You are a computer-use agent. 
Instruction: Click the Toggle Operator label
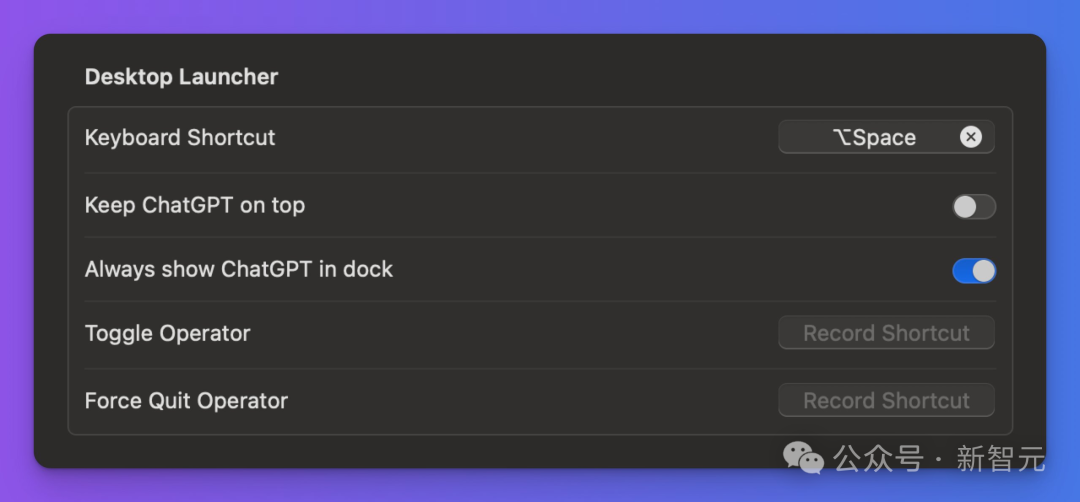tap(168, 333)
